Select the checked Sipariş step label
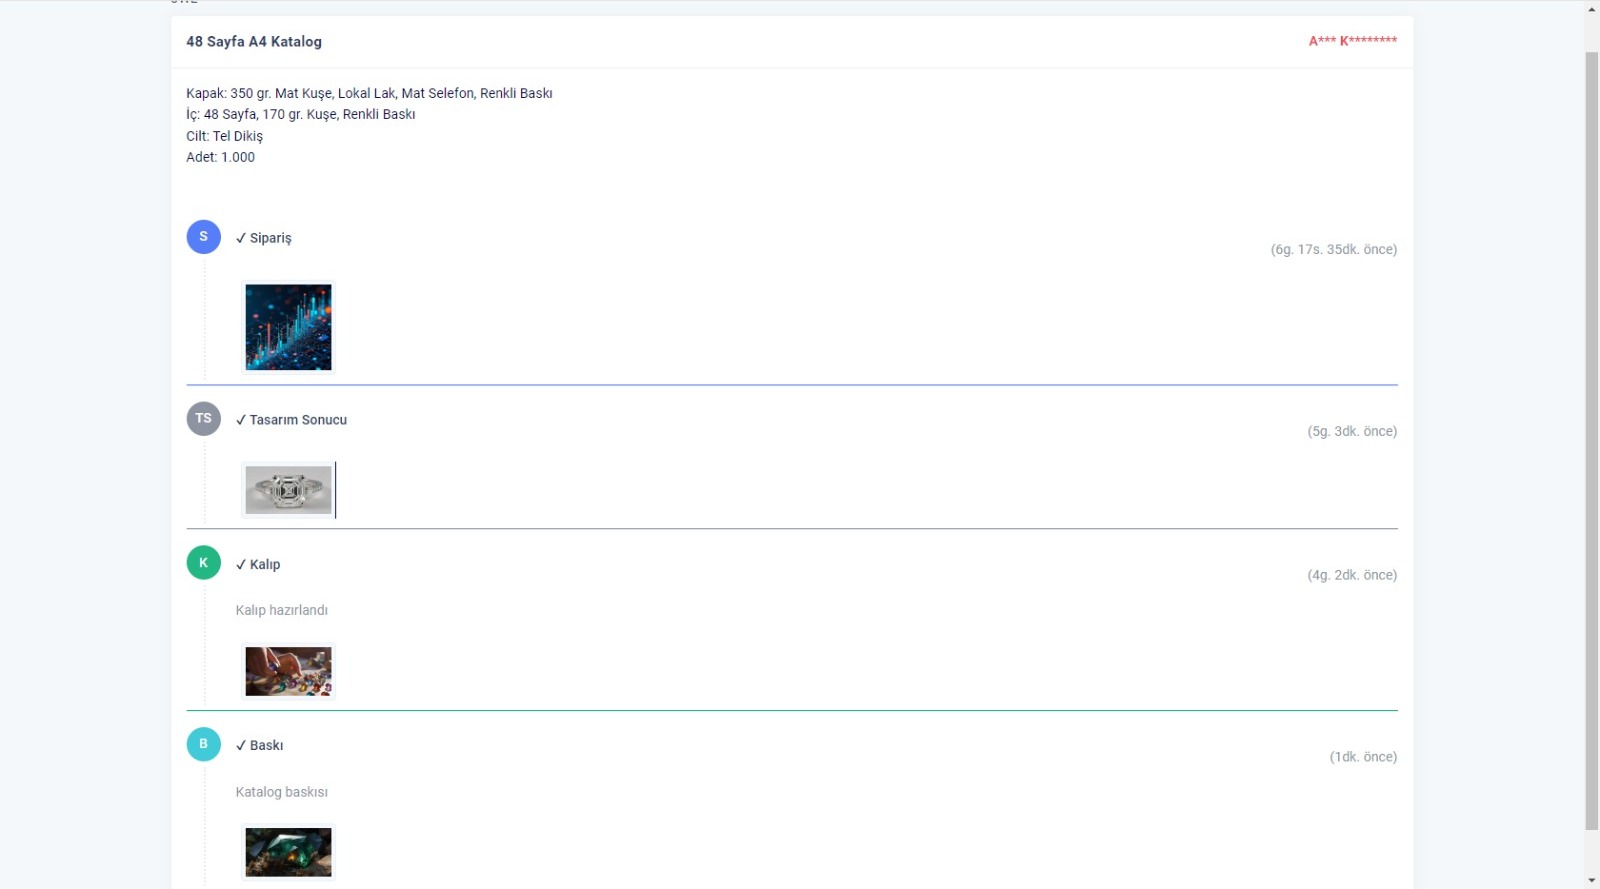Viewport: 1600px width, 889px height. pyautogui.click(x=264, y=238)
